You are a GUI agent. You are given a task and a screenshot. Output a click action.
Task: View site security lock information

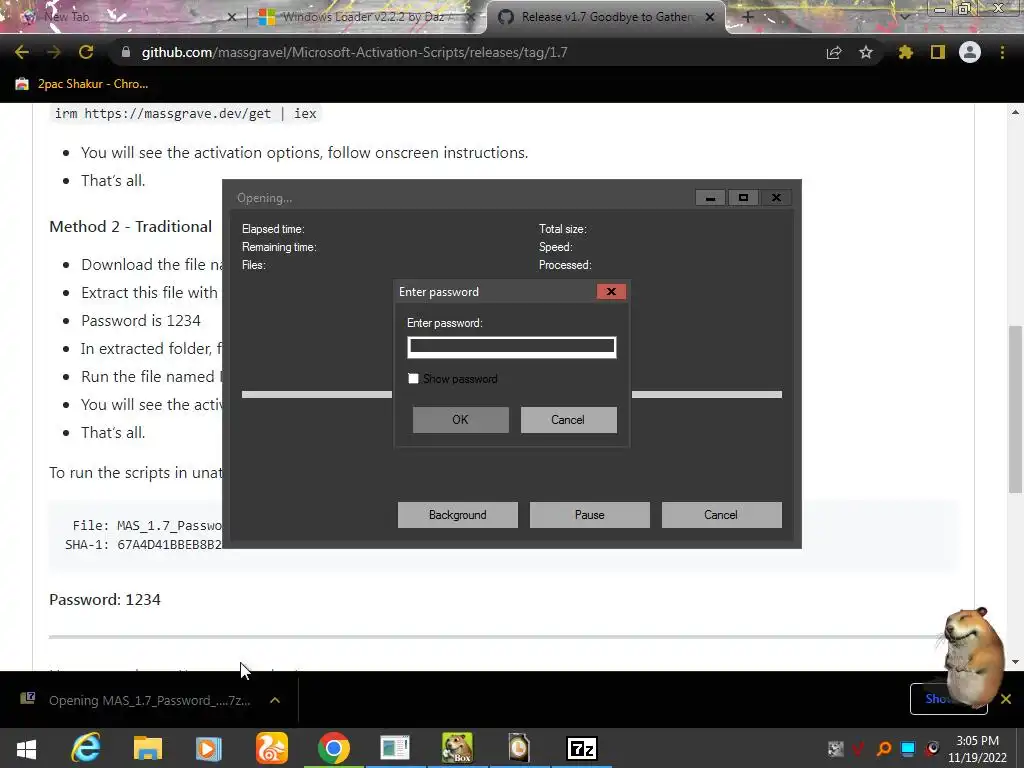(x=126, y=52)
